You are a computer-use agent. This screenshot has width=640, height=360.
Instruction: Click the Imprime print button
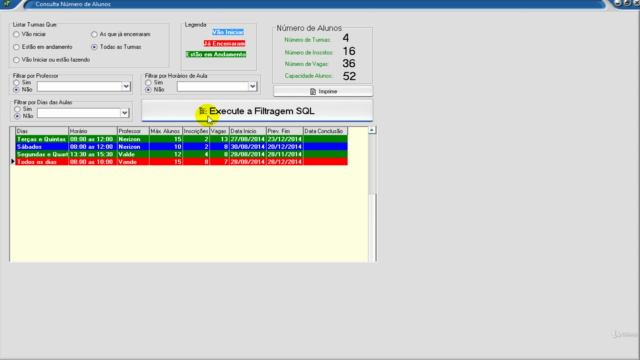point(323,91)
